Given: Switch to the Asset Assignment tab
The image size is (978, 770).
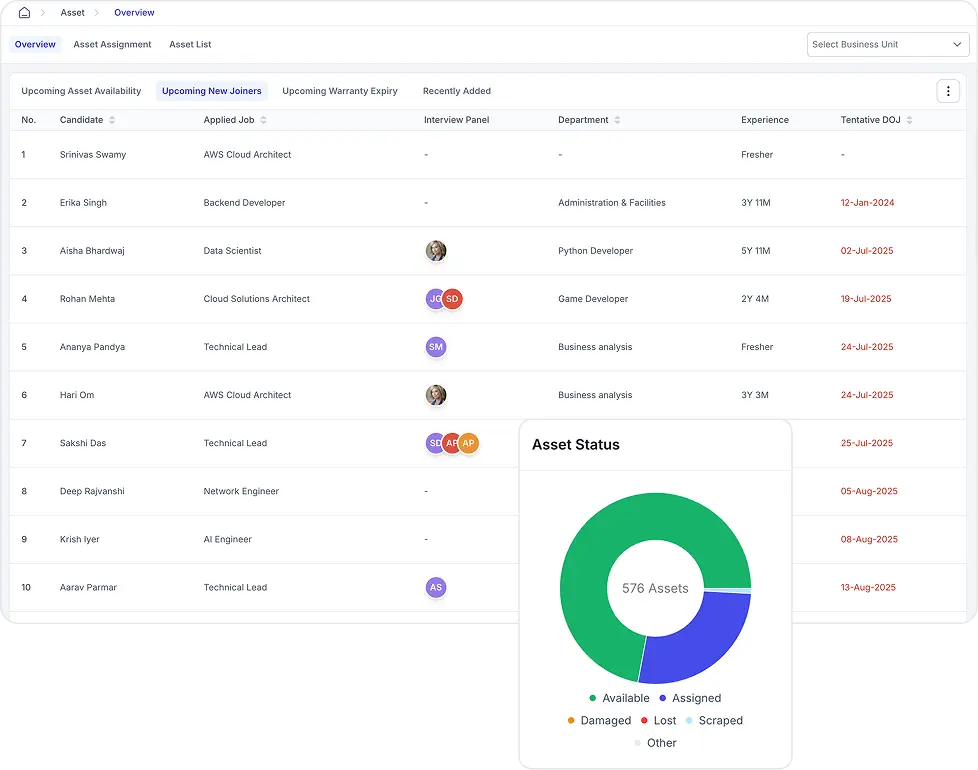Looking at the screenshot, I should click(x=112, y=44).
